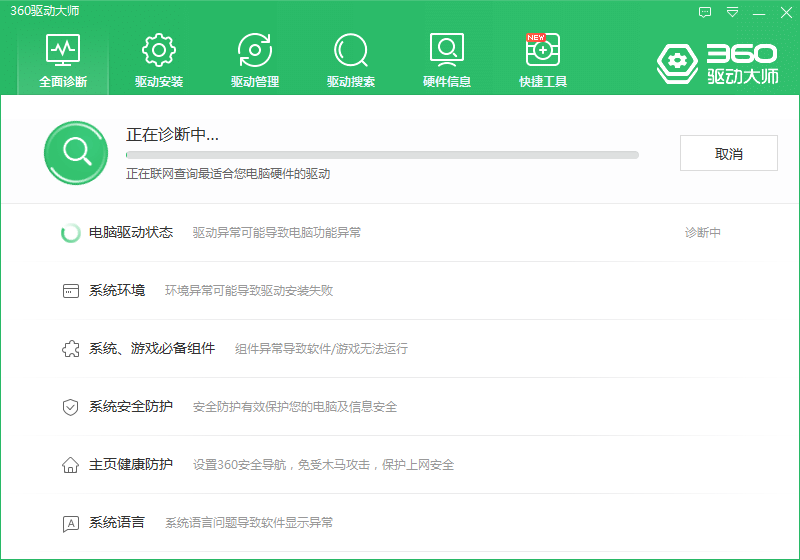Click the 正在诊断中... heading
This screenshot has height=560, width=800.
click(172, 135)
